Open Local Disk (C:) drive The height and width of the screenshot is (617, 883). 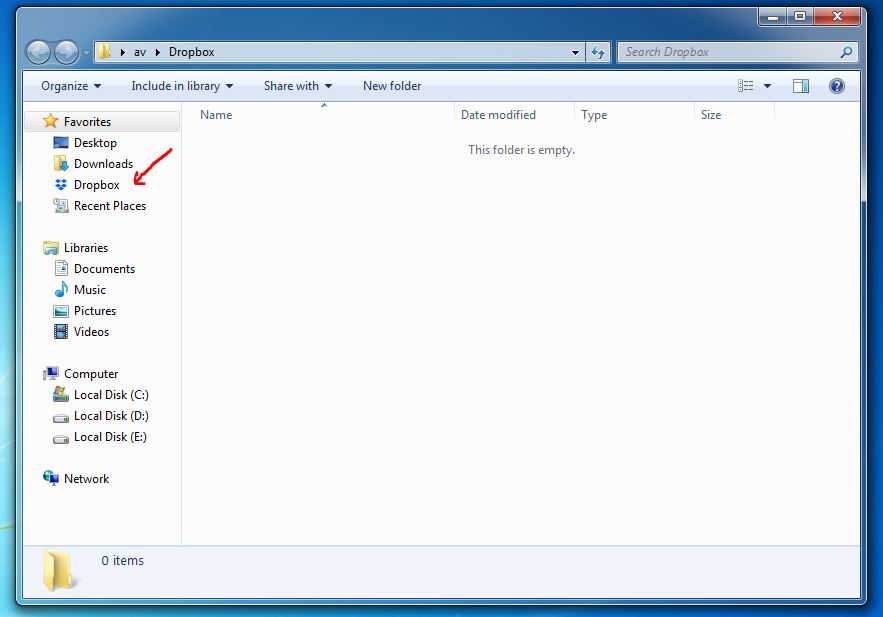(x=110, y=395)
